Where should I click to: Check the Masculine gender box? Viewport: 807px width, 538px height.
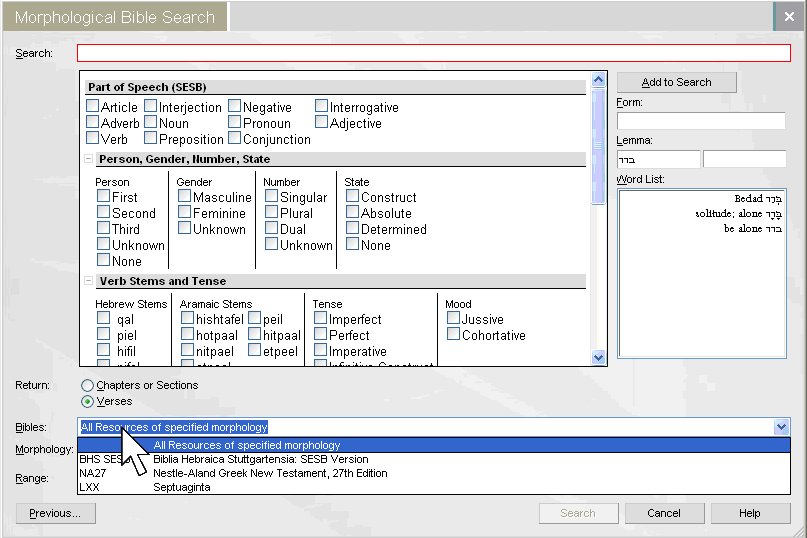[x=185, y=196]
